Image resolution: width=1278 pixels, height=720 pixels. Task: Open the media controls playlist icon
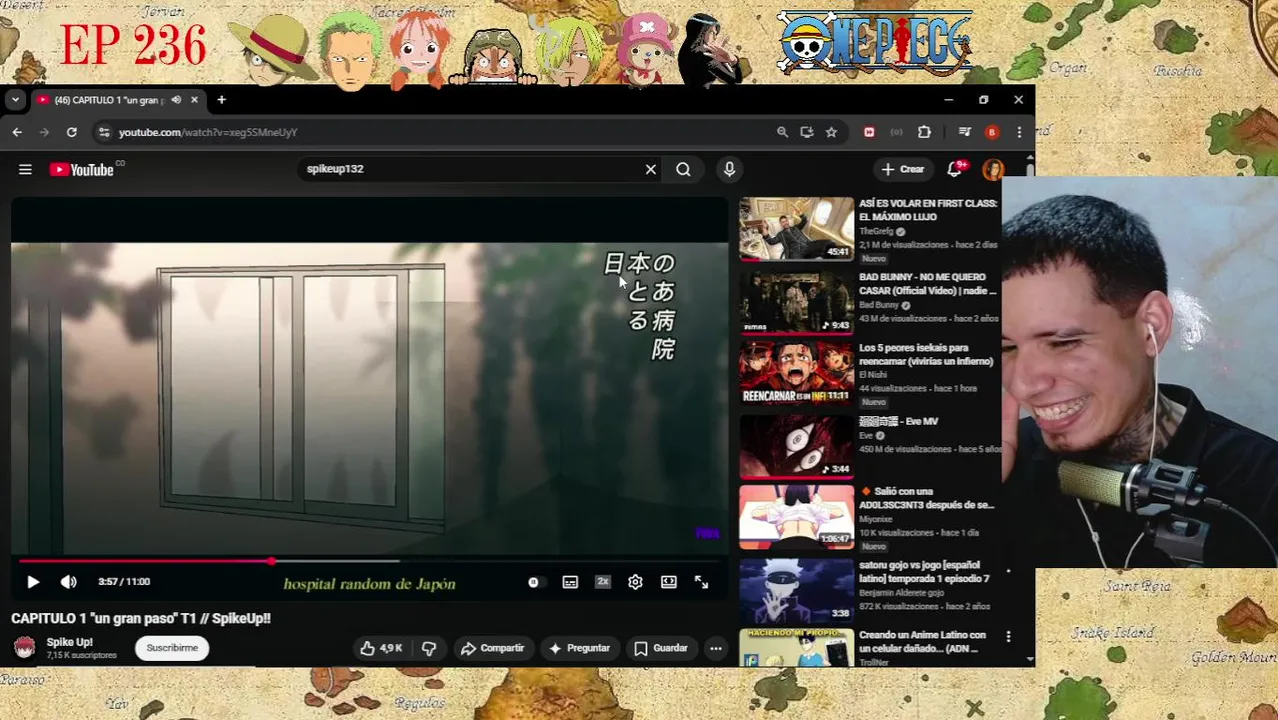coord(964,132)
